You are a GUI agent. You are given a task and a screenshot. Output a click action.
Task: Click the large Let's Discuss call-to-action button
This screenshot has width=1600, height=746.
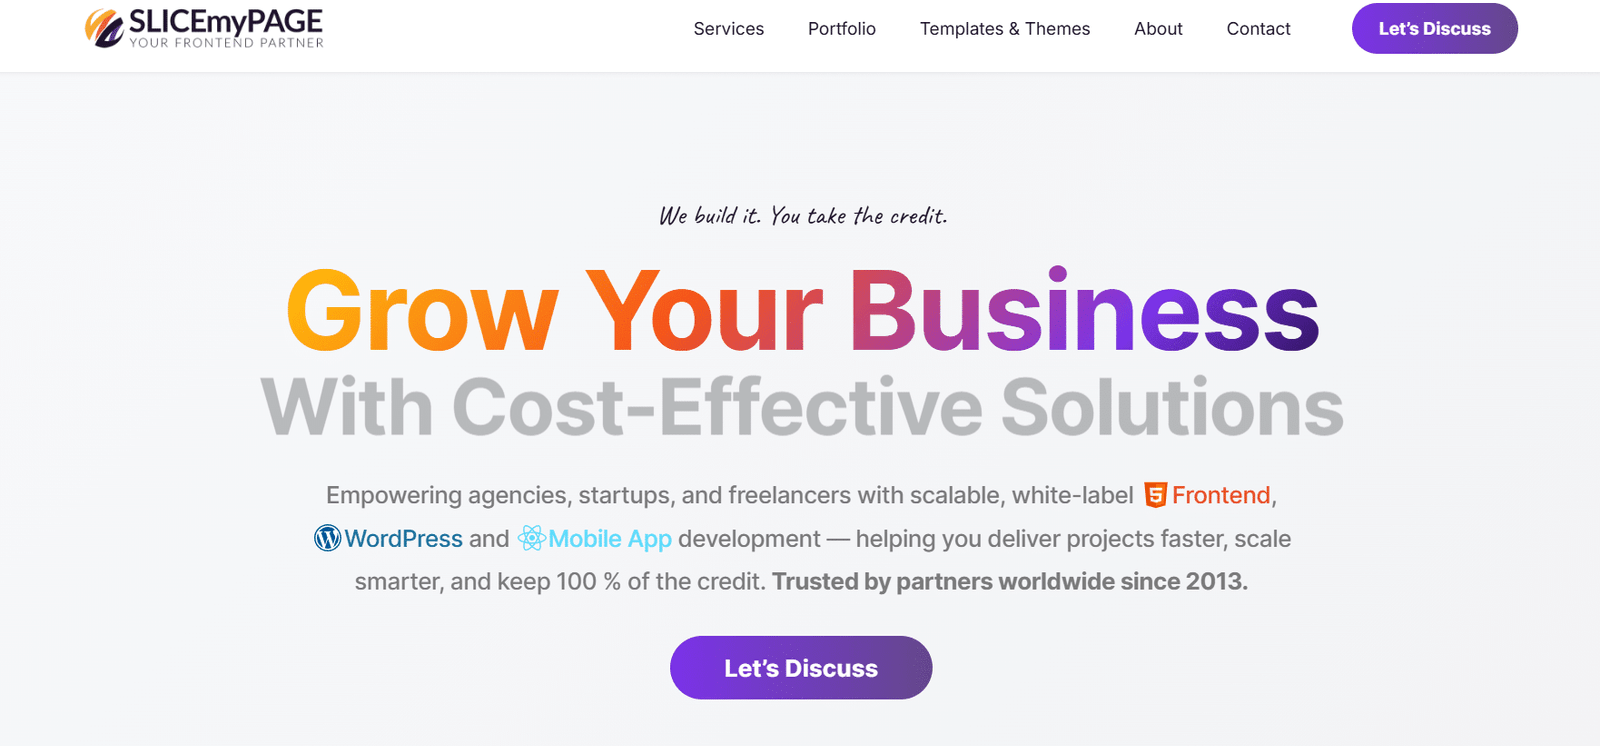[800, 667]
